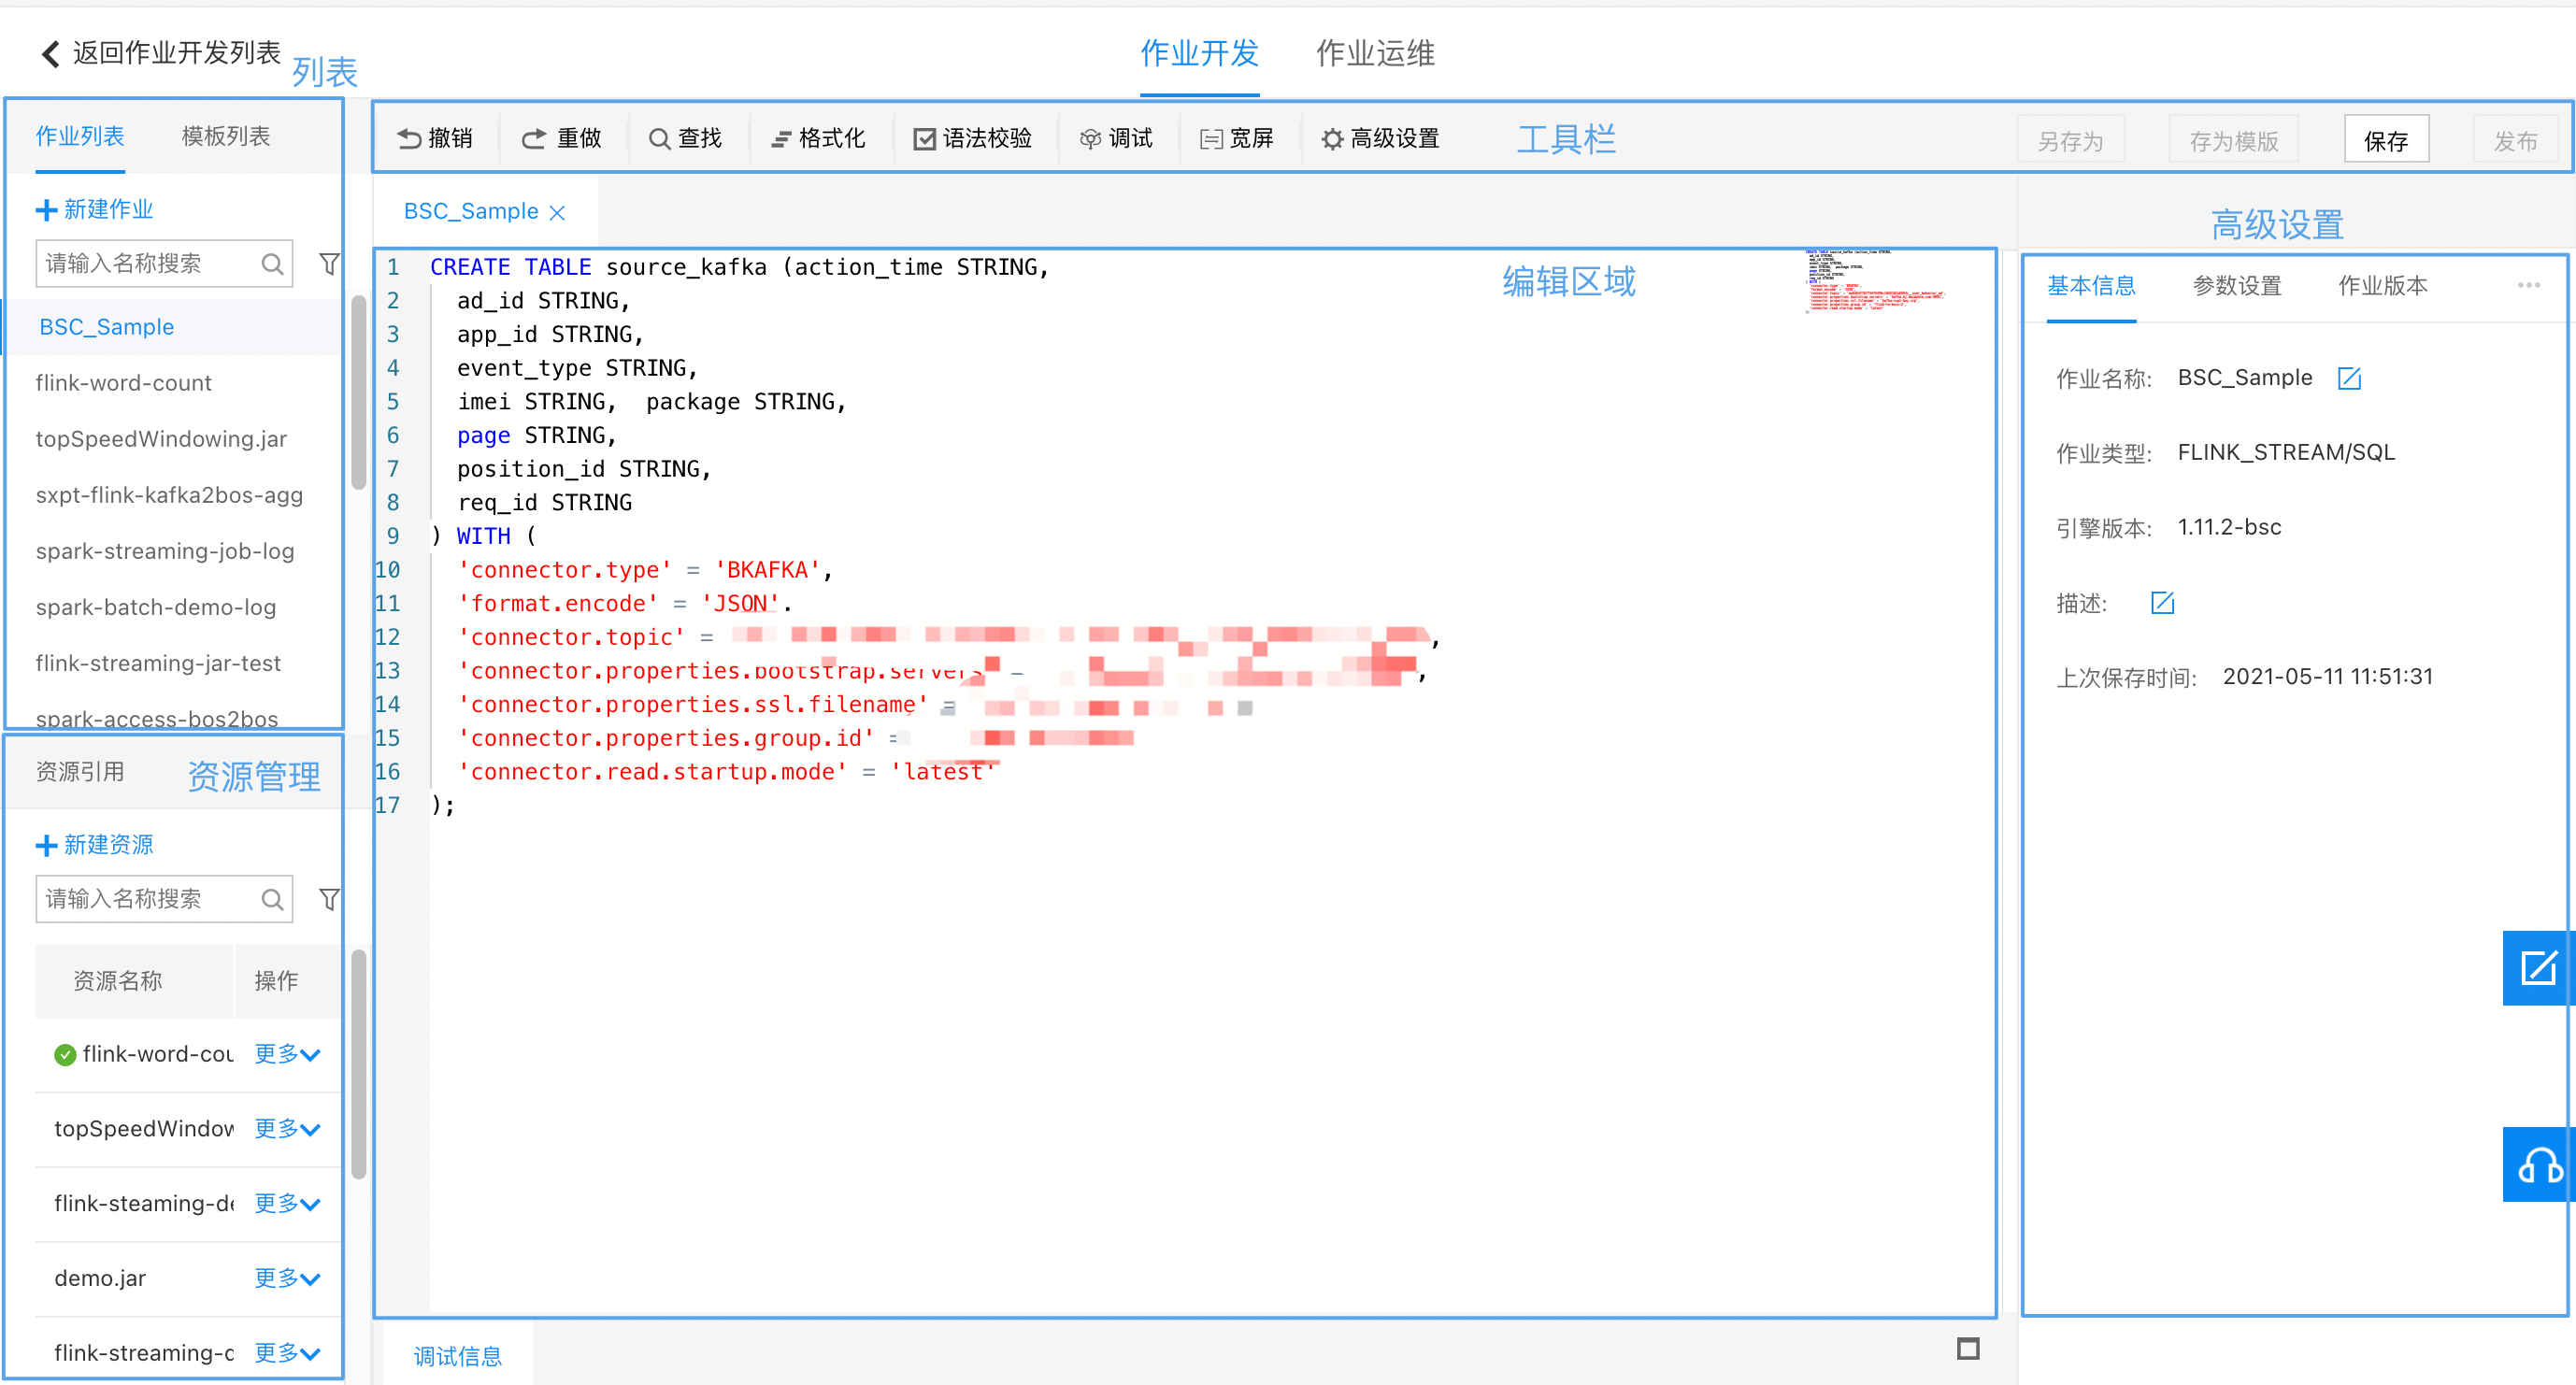Edit the 作业名称 with the pencil icon
2576x1385 pixels.
point(2348,378)
